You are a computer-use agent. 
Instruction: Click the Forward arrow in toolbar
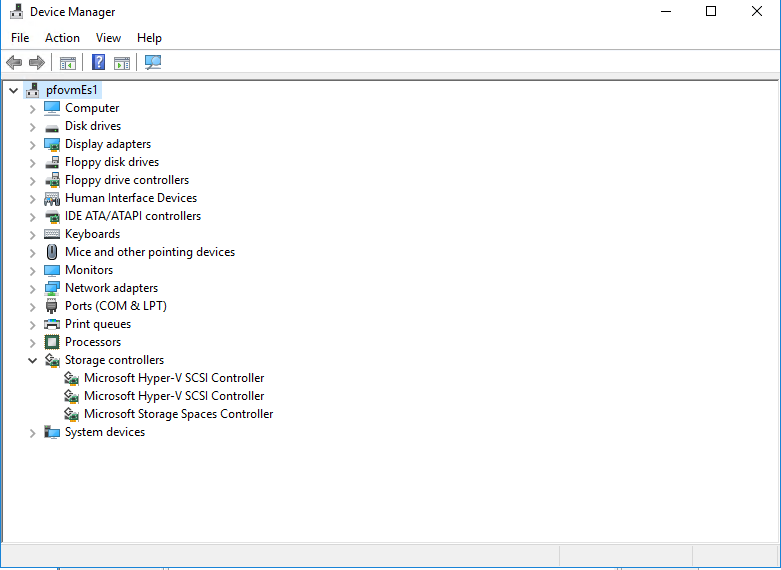(x=37, y=62)
